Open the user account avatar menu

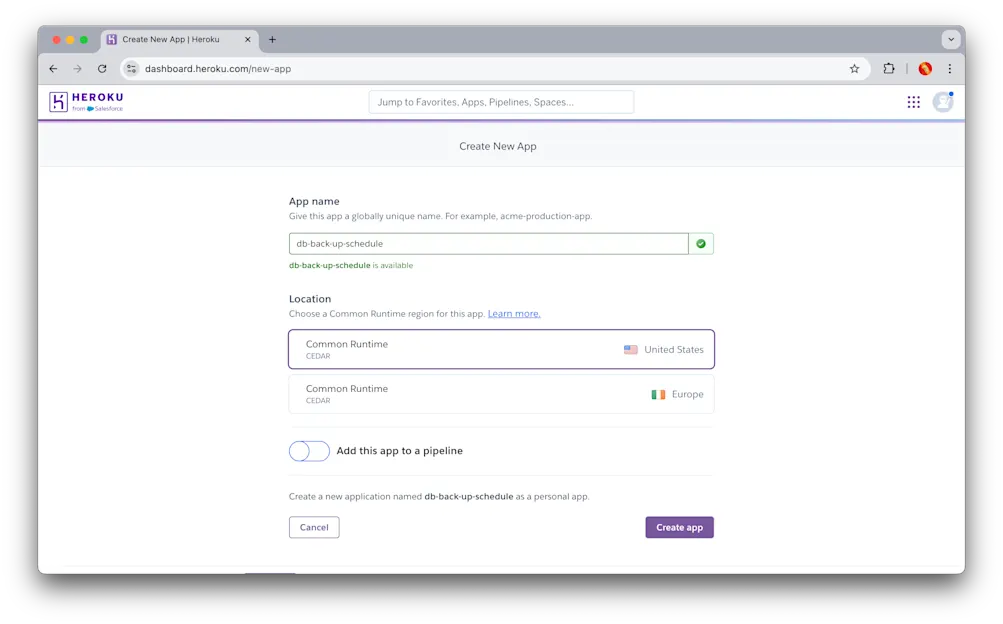[x=941, y=101]
